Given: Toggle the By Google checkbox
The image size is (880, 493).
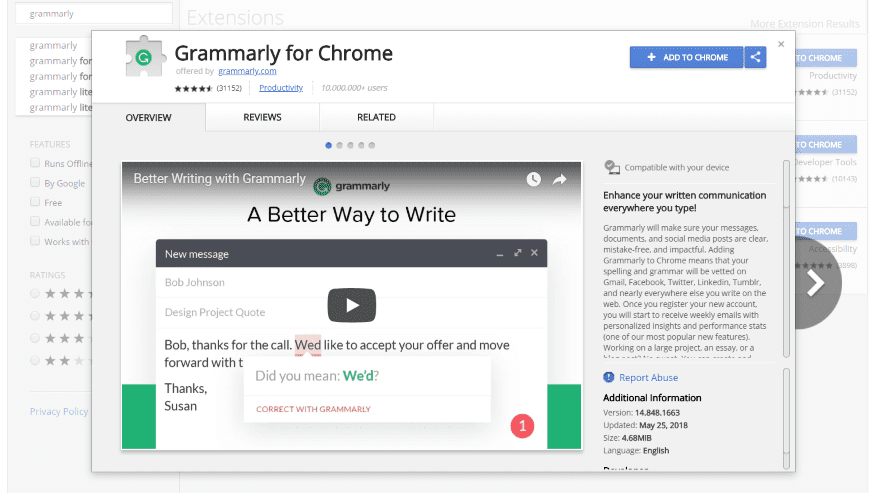Looking at the screenshot, I should pyautogui.click(x=35, y=182).
